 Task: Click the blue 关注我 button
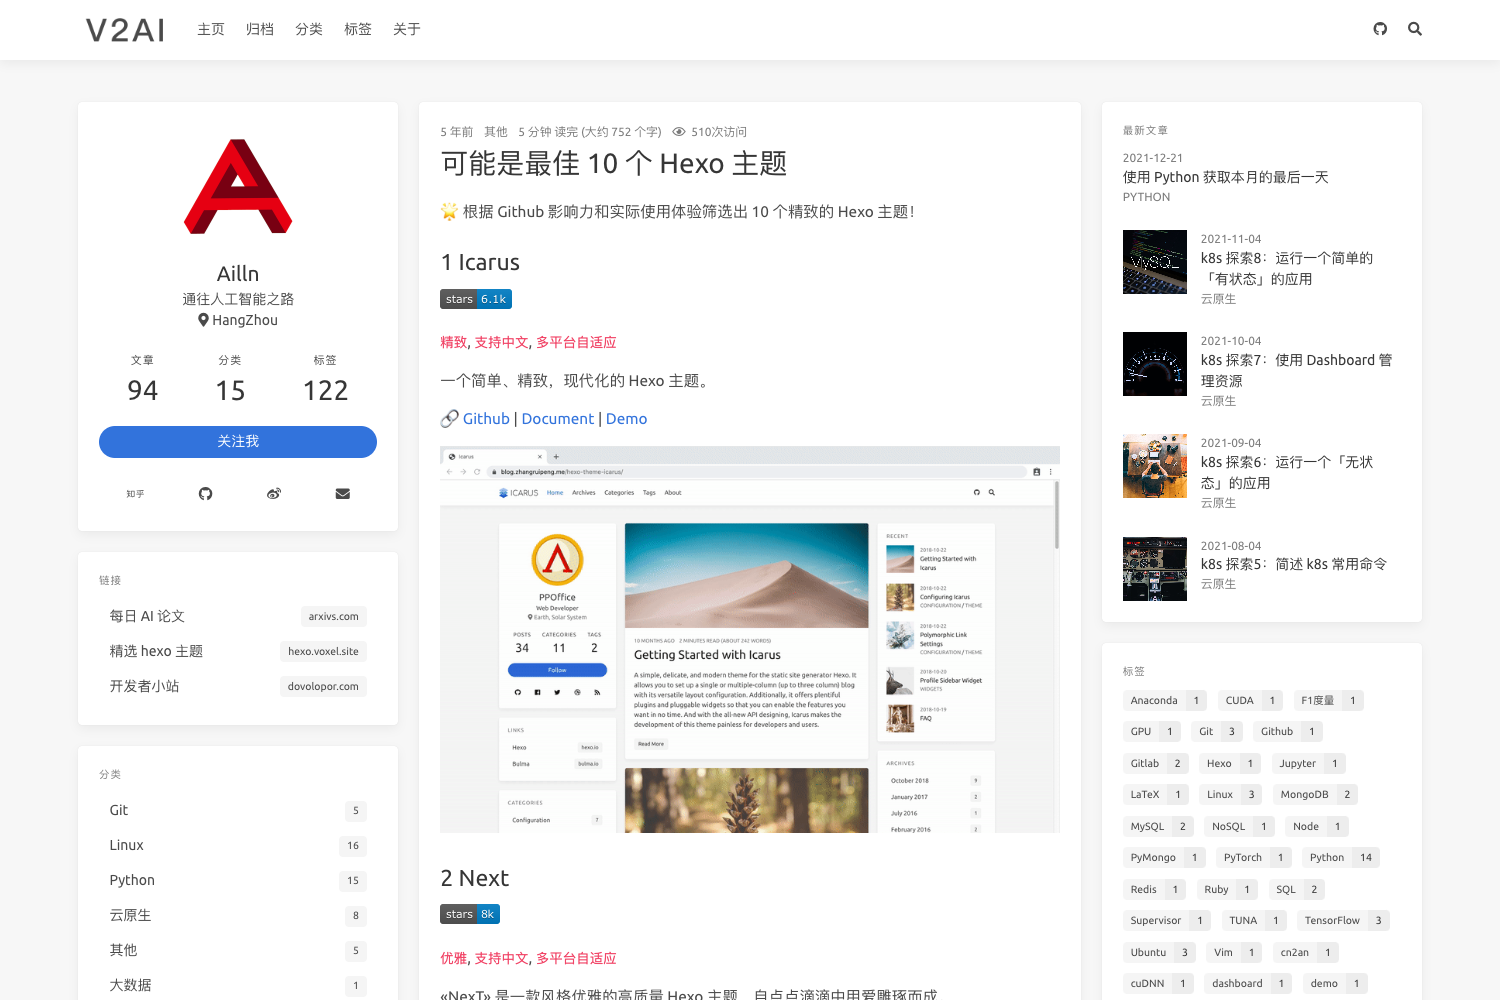pyautogui.click(x=238, y=442)
